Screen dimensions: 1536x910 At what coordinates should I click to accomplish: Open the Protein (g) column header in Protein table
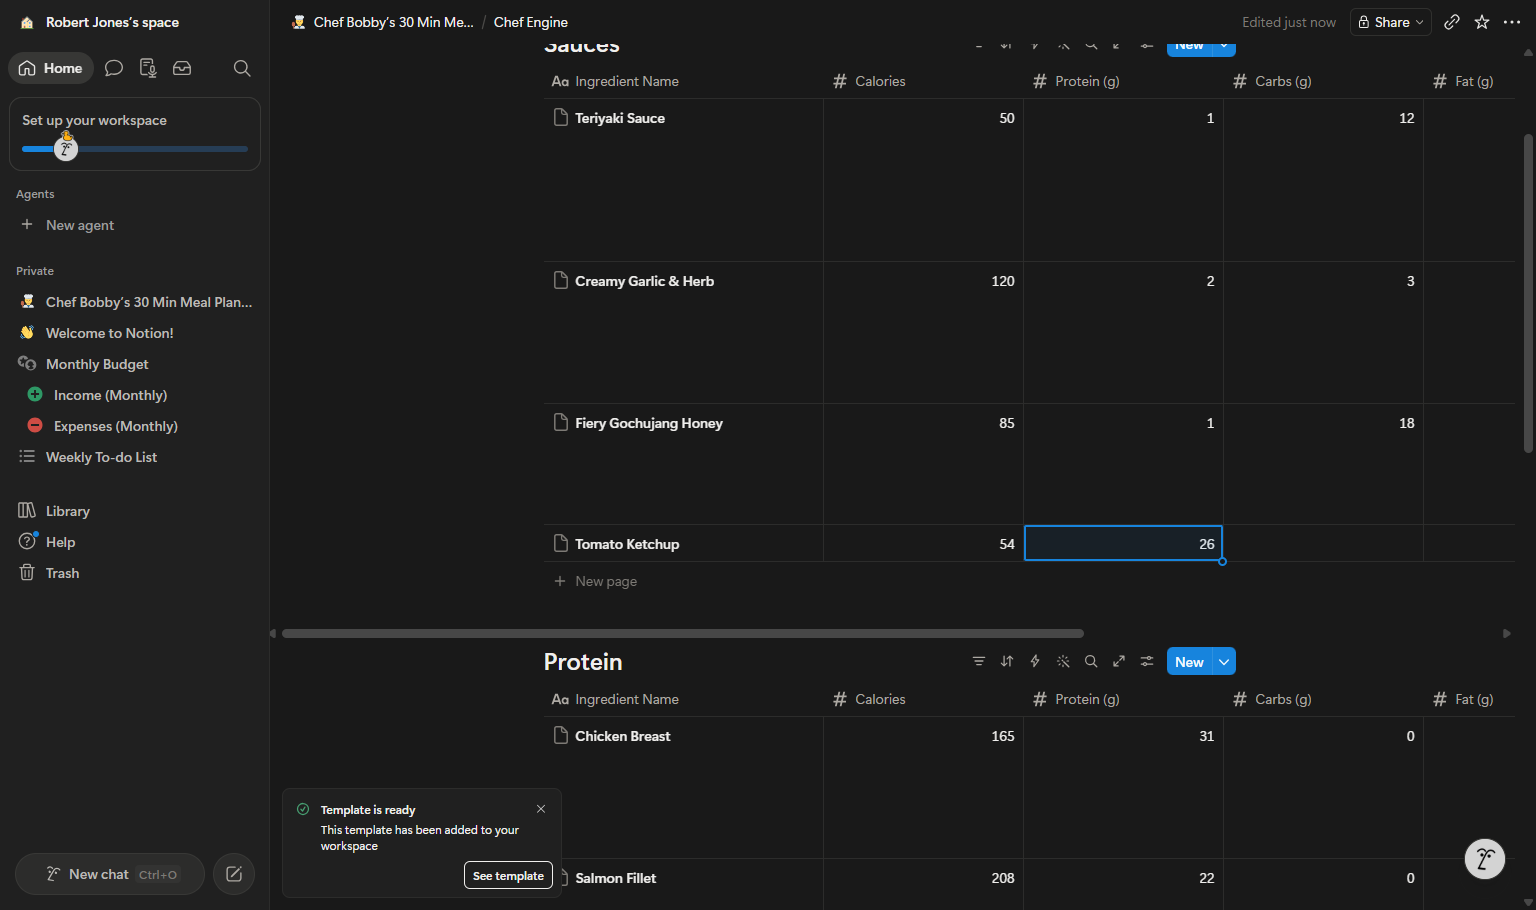tap(1123, 699)
